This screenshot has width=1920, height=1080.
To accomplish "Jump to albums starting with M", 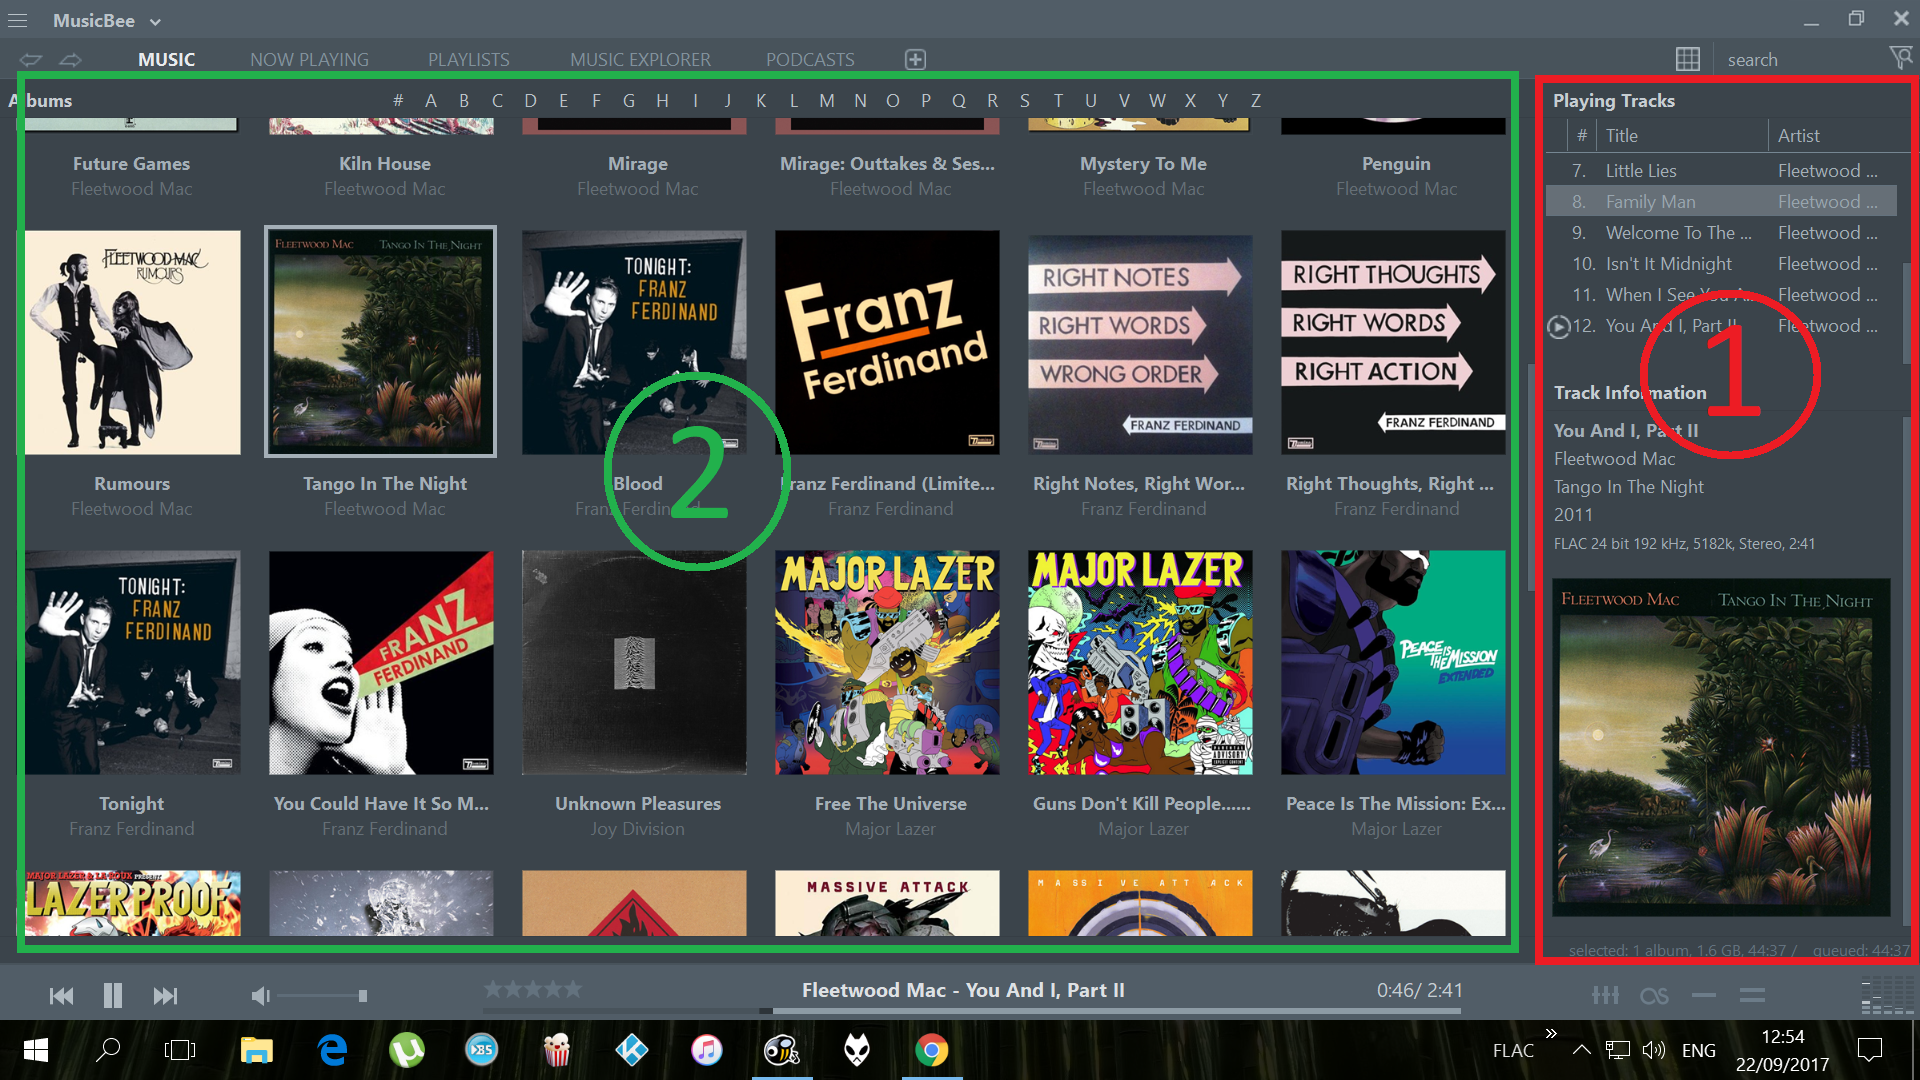I will [x=826, y=100].
